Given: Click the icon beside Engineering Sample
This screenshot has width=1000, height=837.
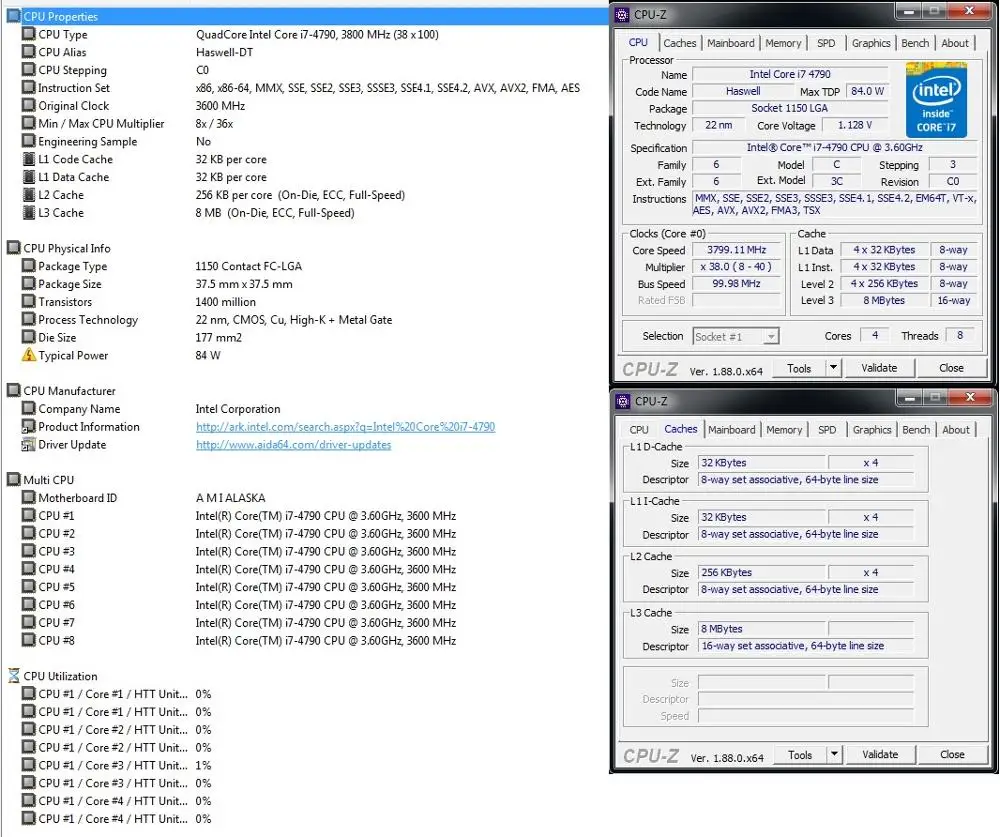Looking at the screenshot, I should [29, 141].
